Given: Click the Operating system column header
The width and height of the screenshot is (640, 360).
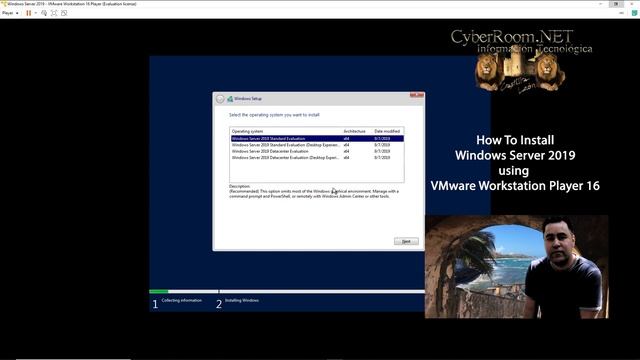Looking at the screenshot, I should pyautogui.click(x=247, y=131).
